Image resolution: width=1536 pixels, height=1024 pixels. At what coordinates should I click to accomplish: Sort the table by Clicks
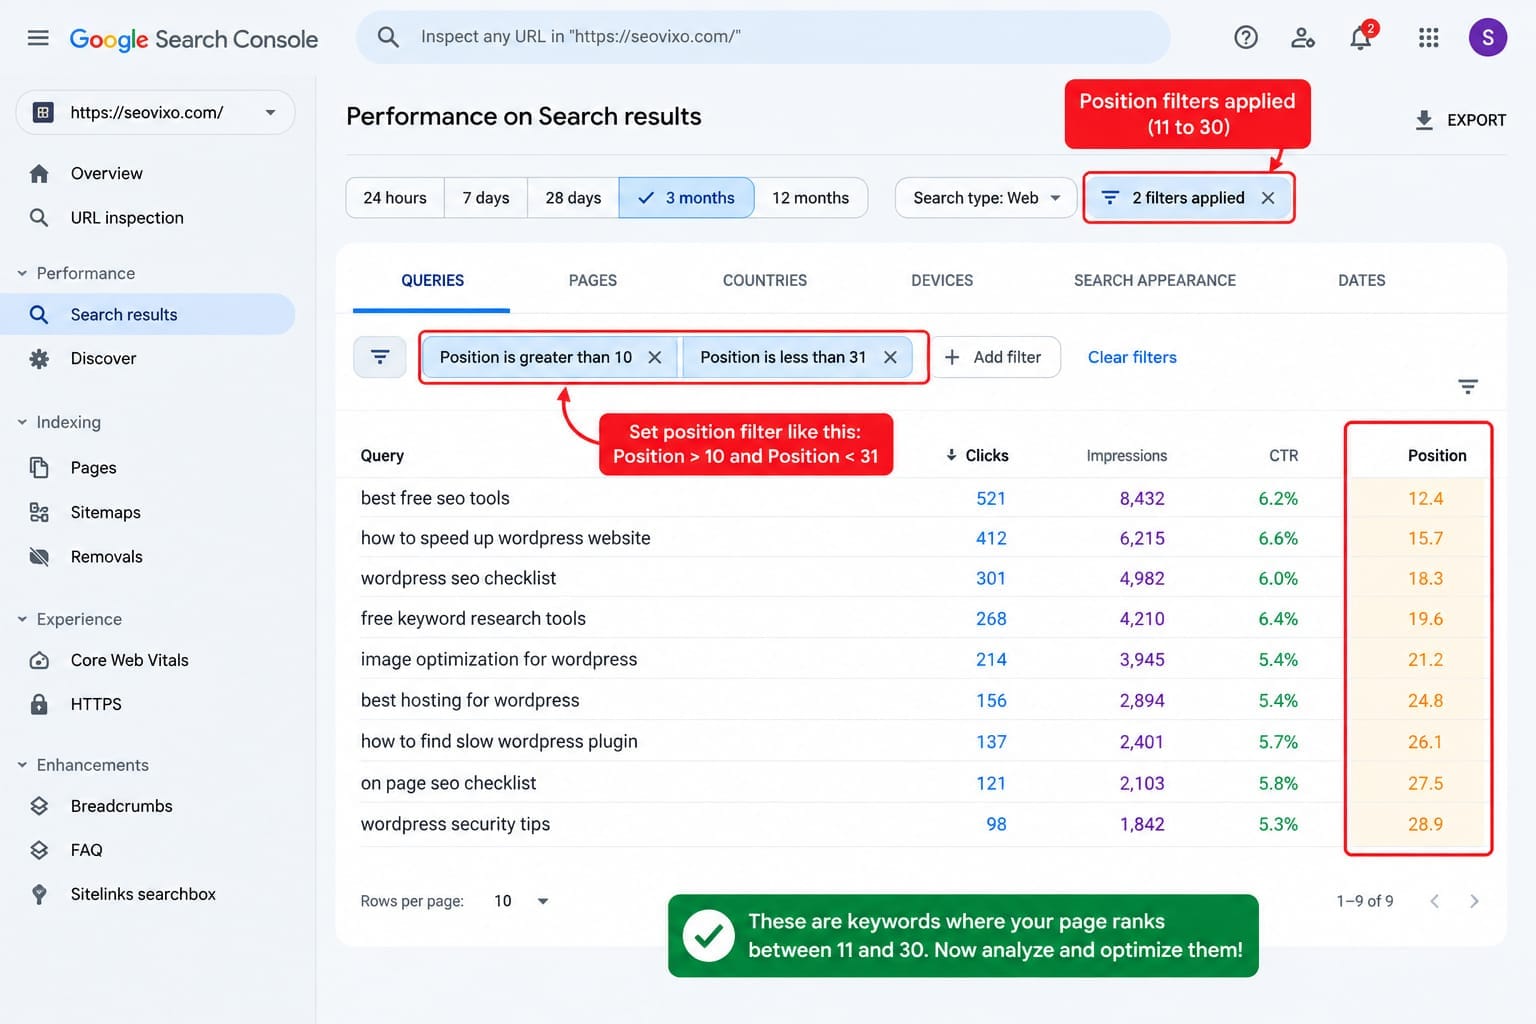pos(977,455)
